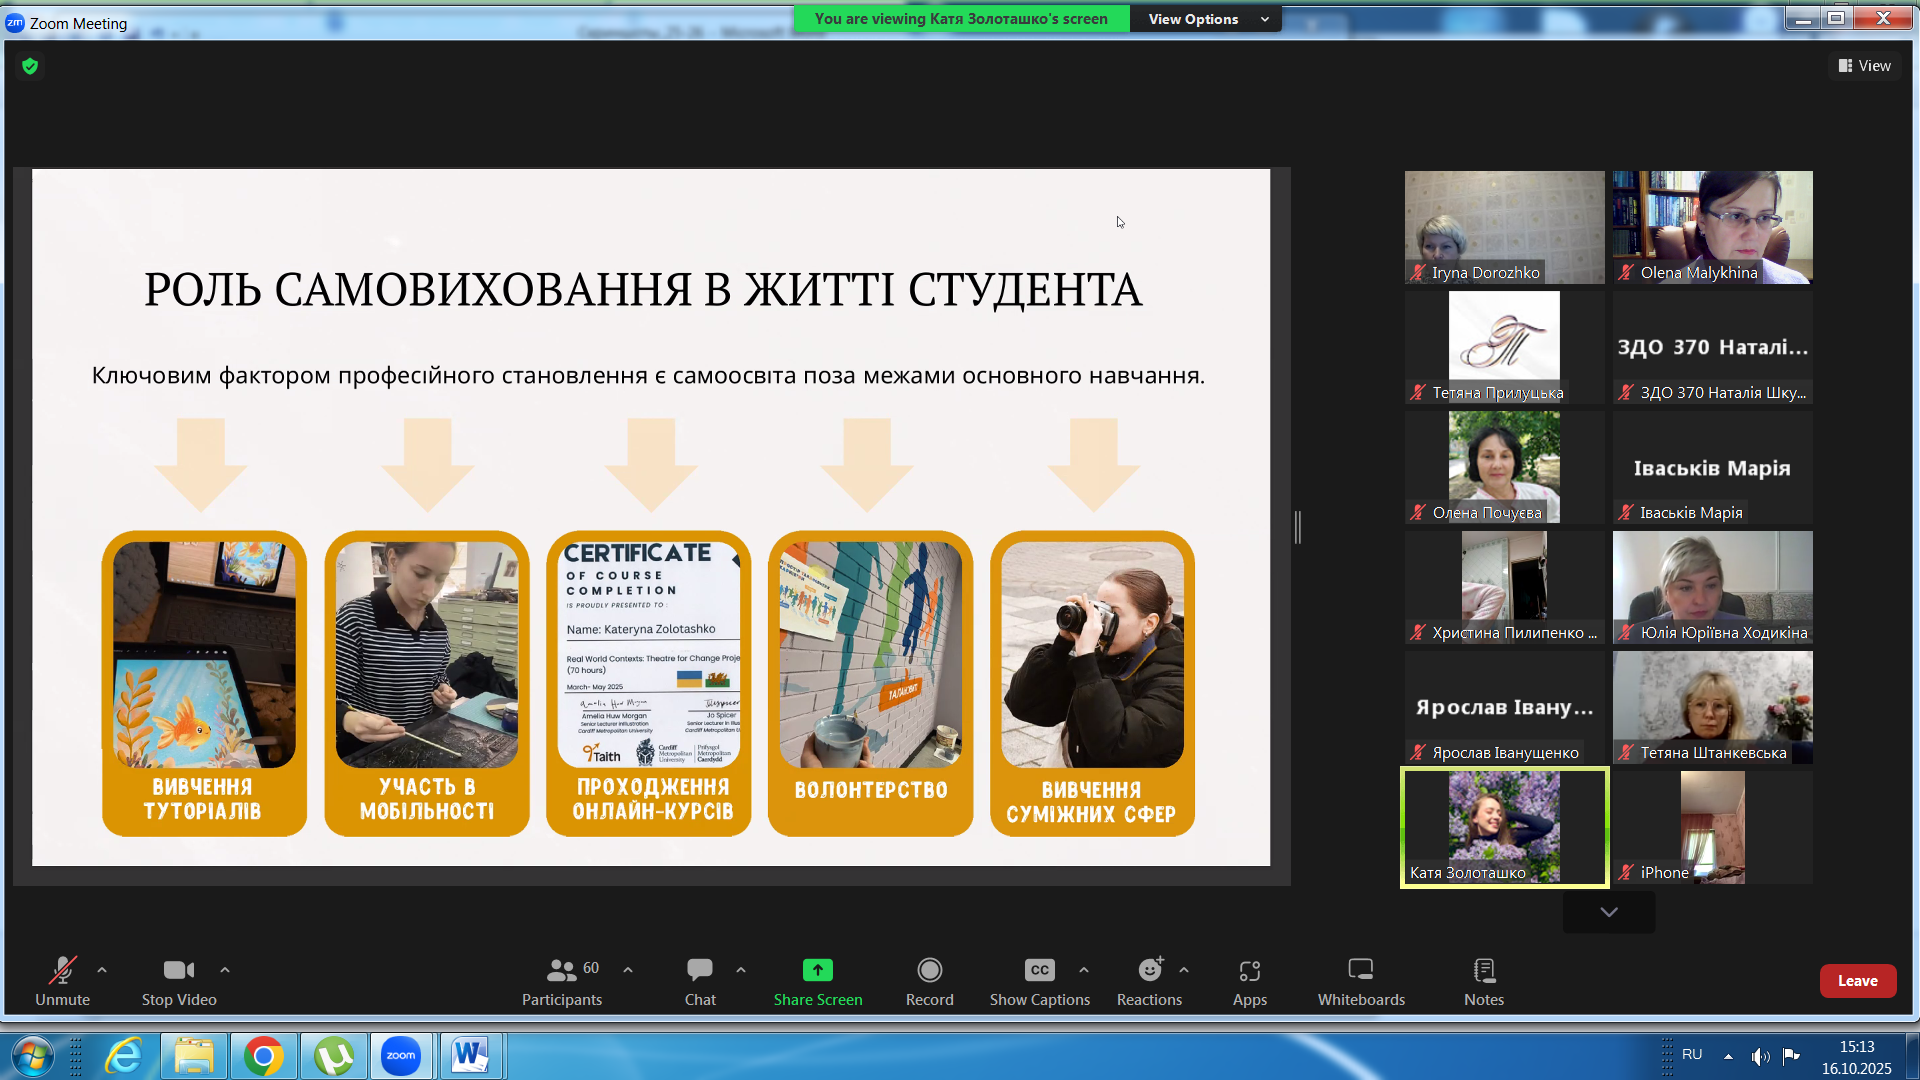Leave the meeting
This screenshot has width=1920, height=1080.
click(x=1857, y=981)
